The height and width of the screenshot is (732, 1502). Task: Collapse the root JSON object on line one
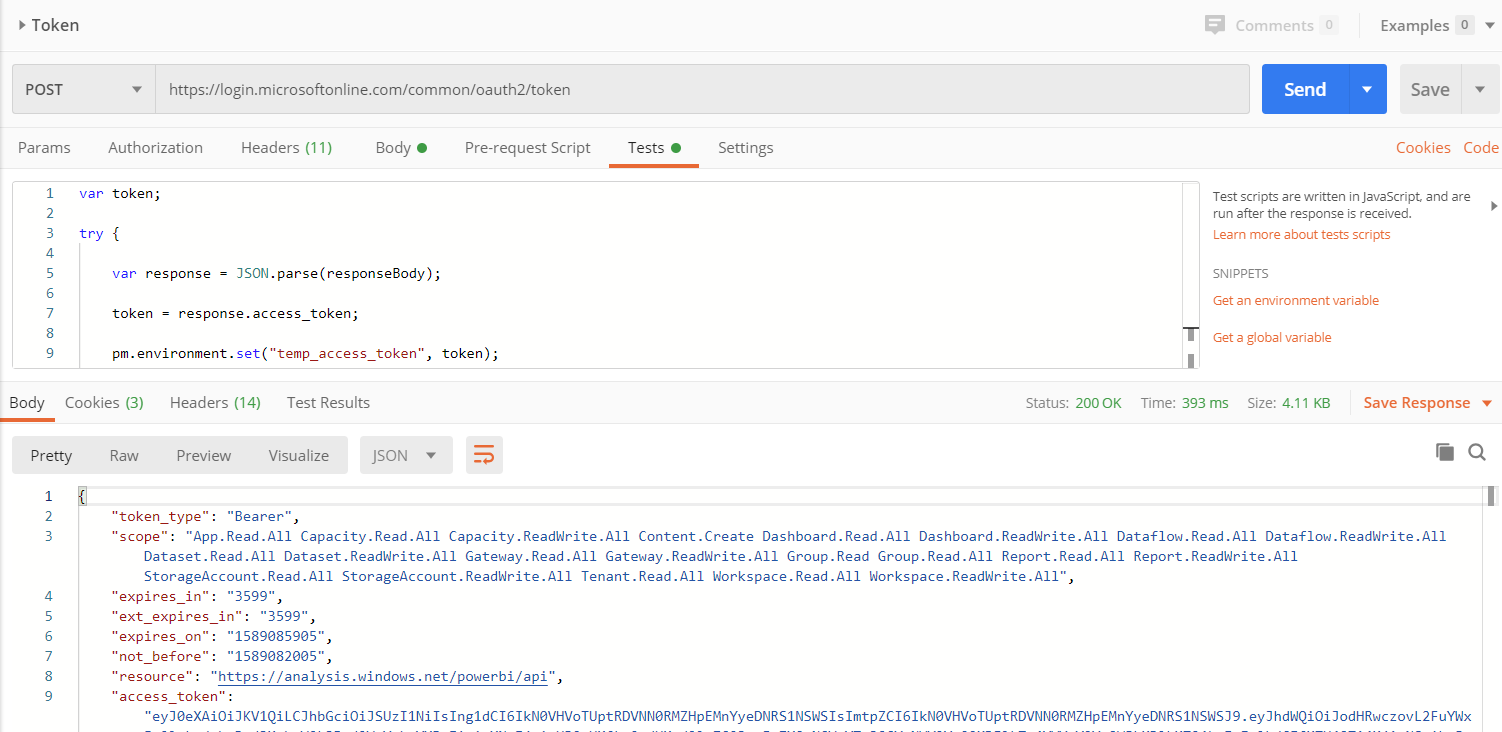(84, 495)
